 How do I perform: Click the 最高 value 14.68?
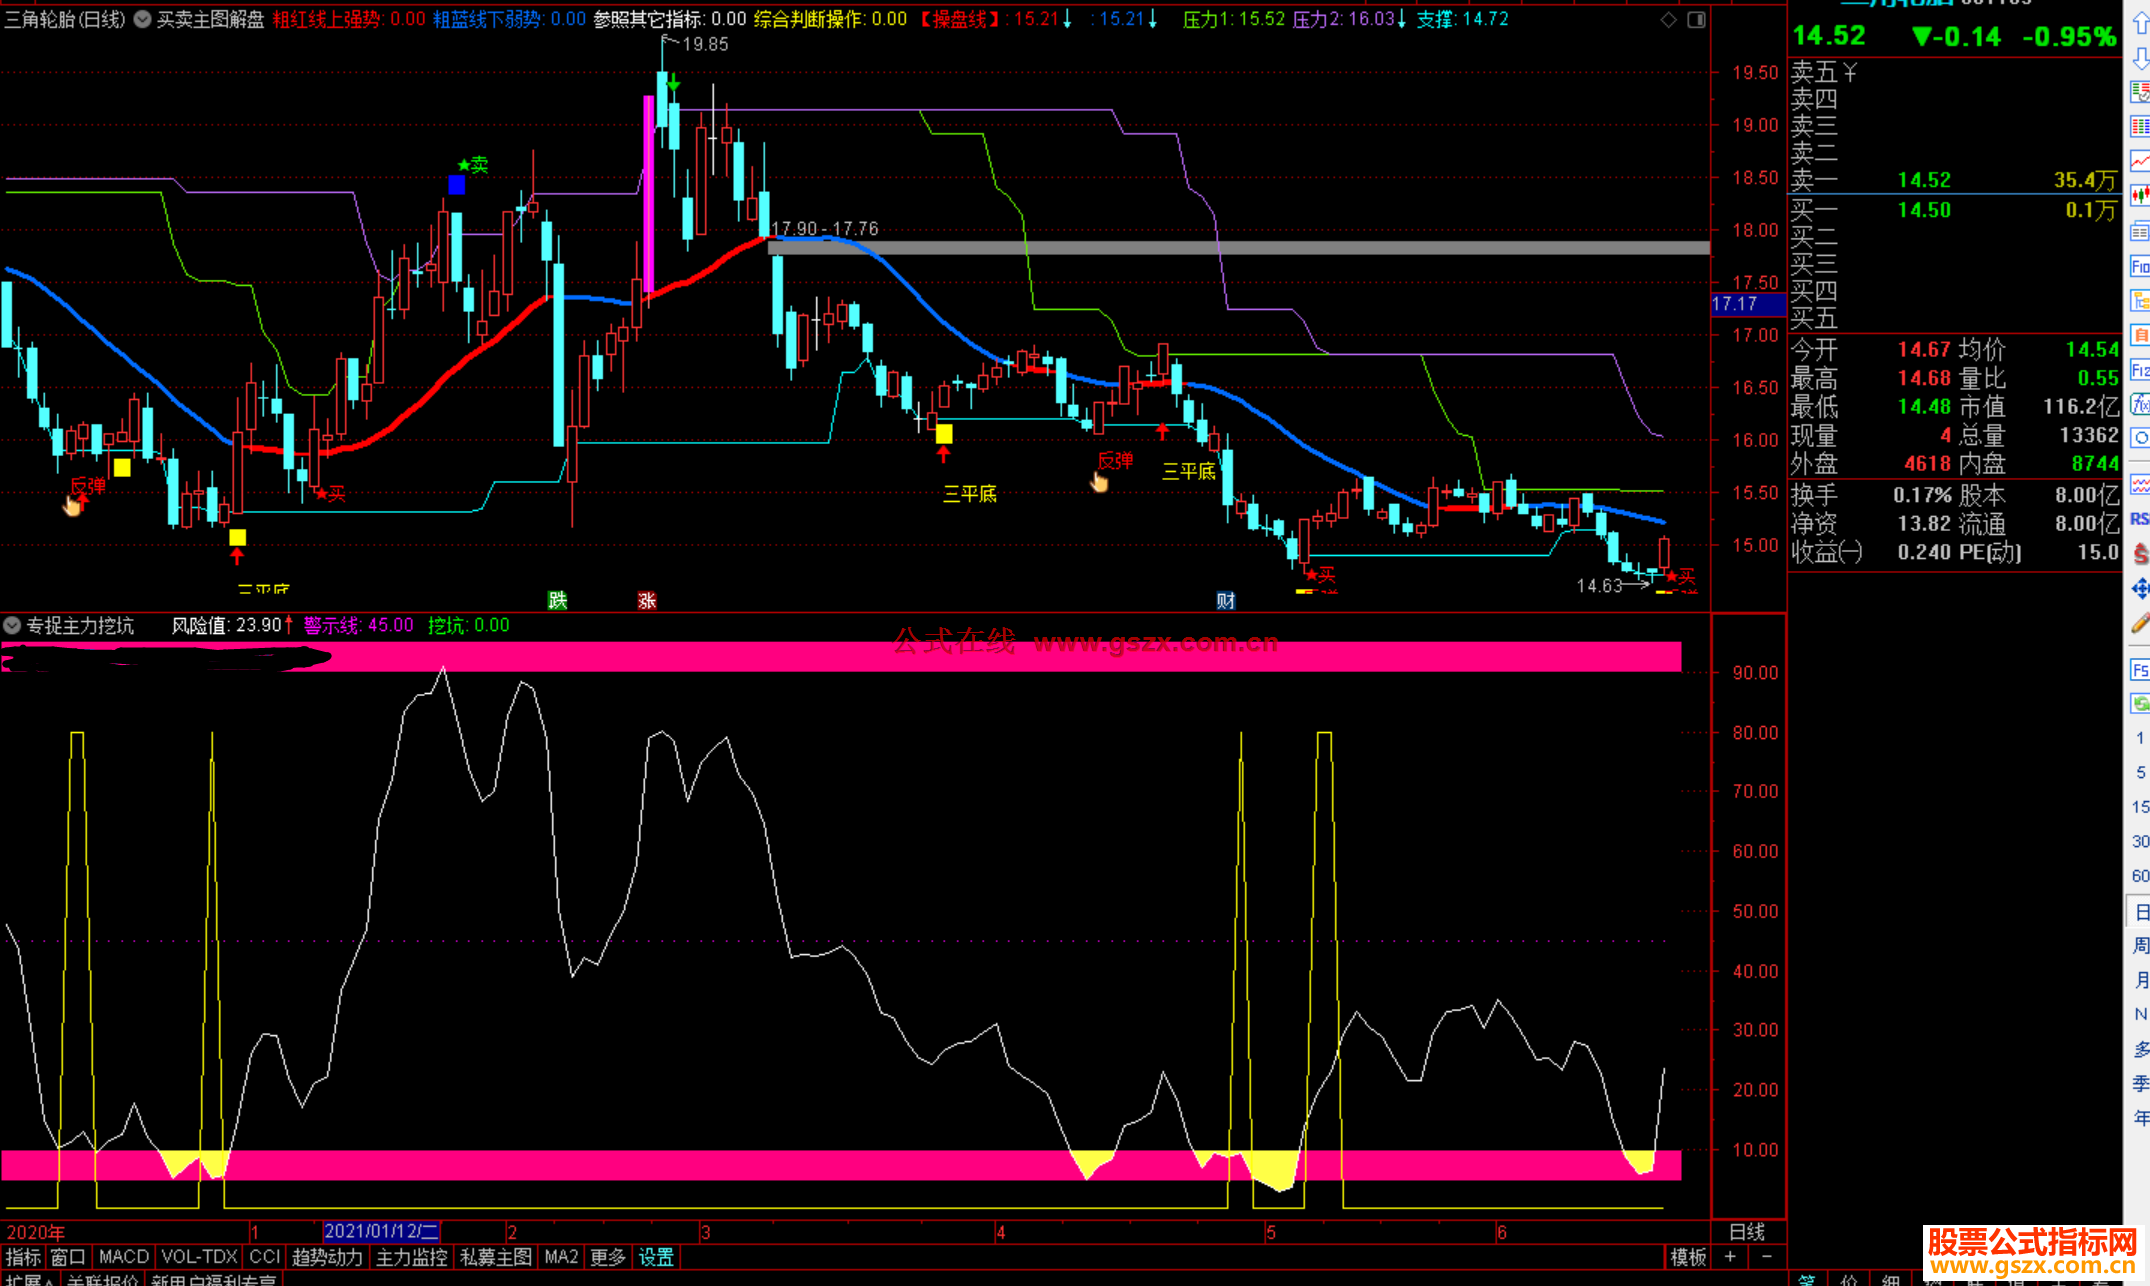click(x=1924, y=378)
